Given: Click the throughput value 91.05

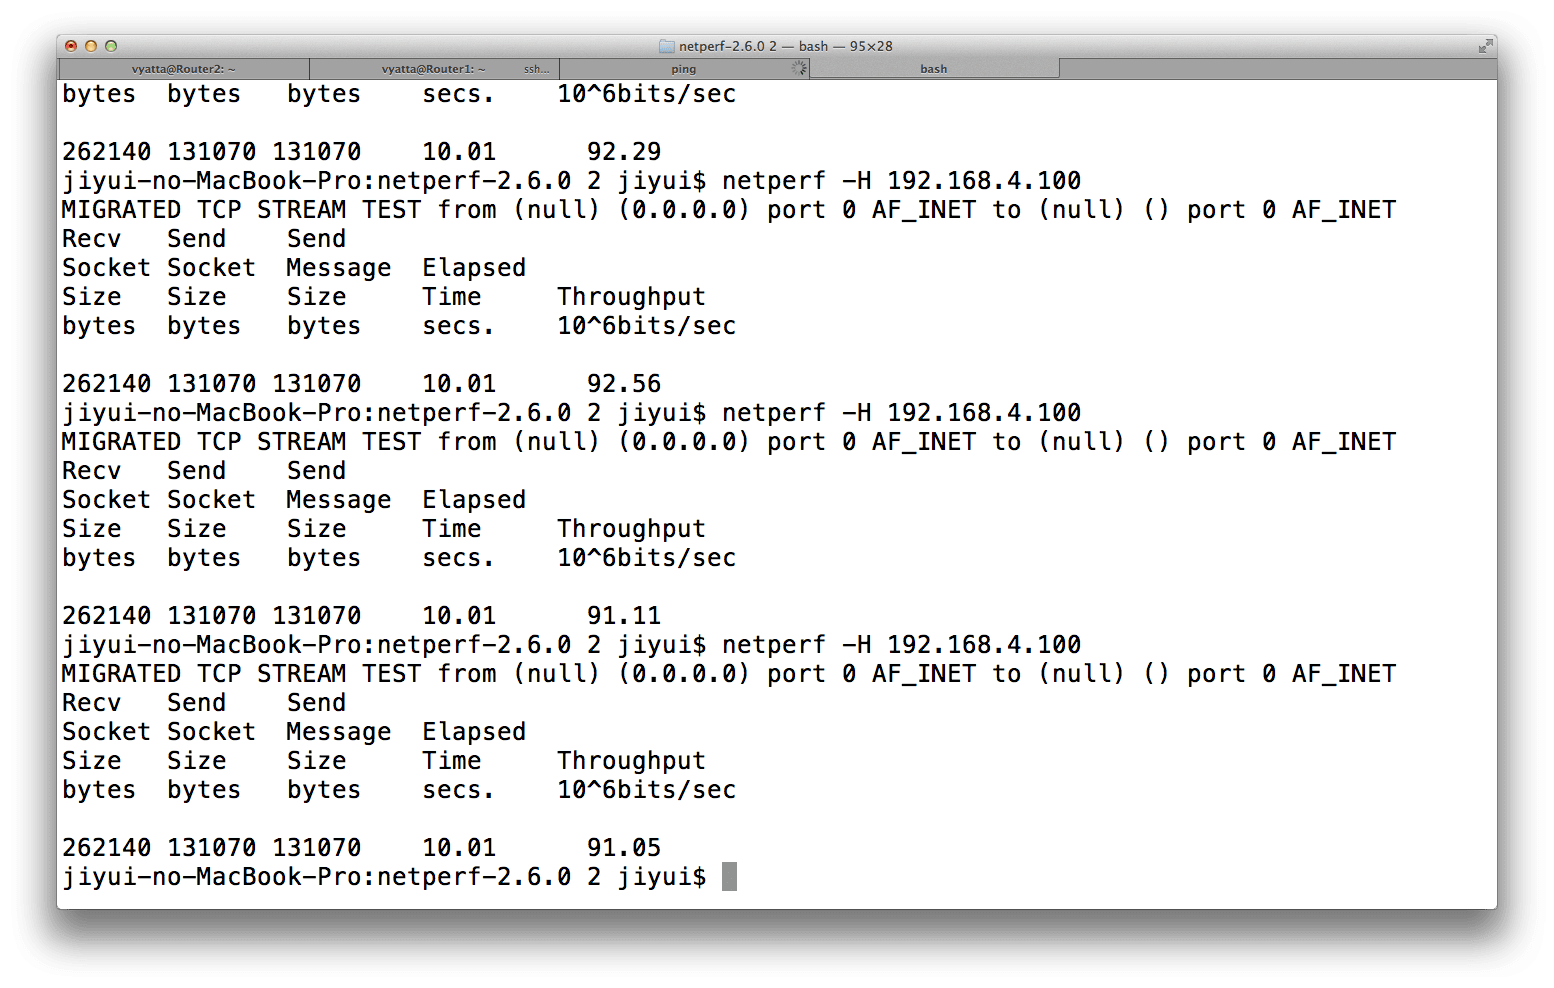Looking at the screenshot, I should point(624,847).
